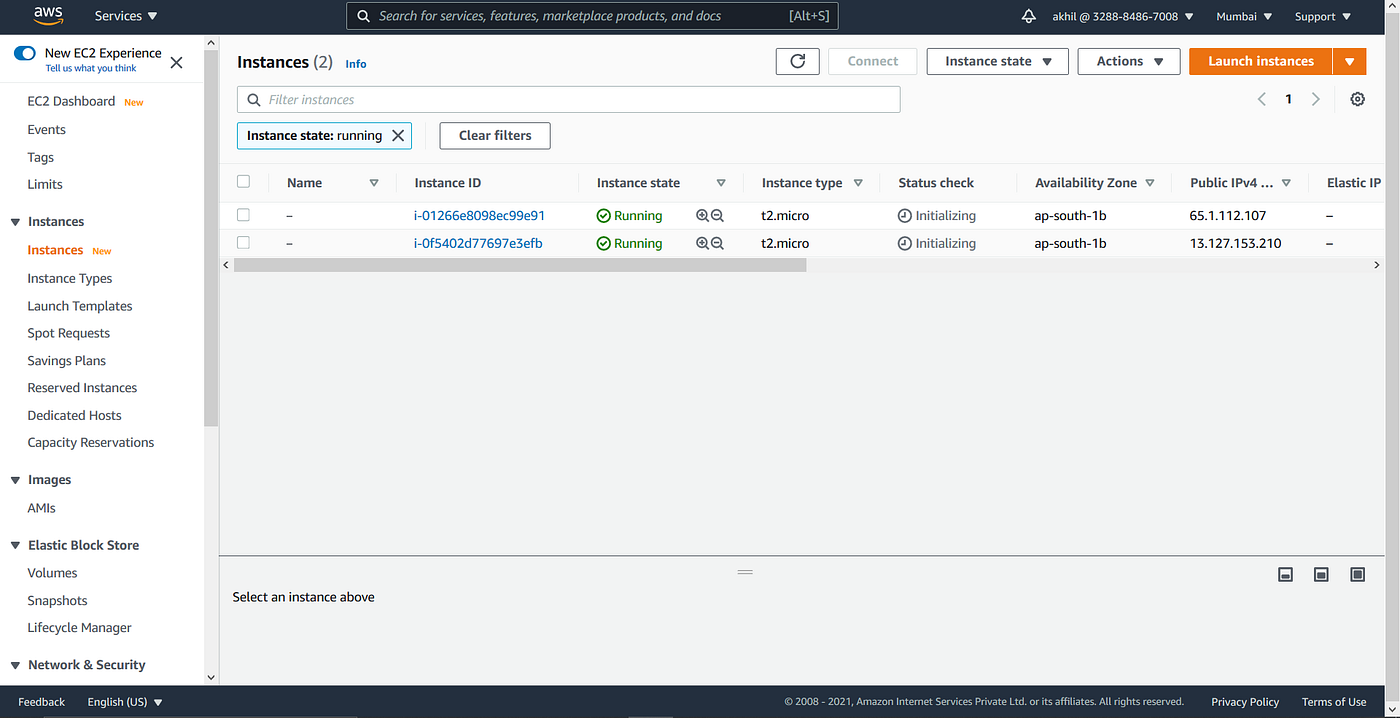The height and width of the screenshot is (718, 1400).
Task: Open the Services dropdown menu
Action: click(126, 16)
